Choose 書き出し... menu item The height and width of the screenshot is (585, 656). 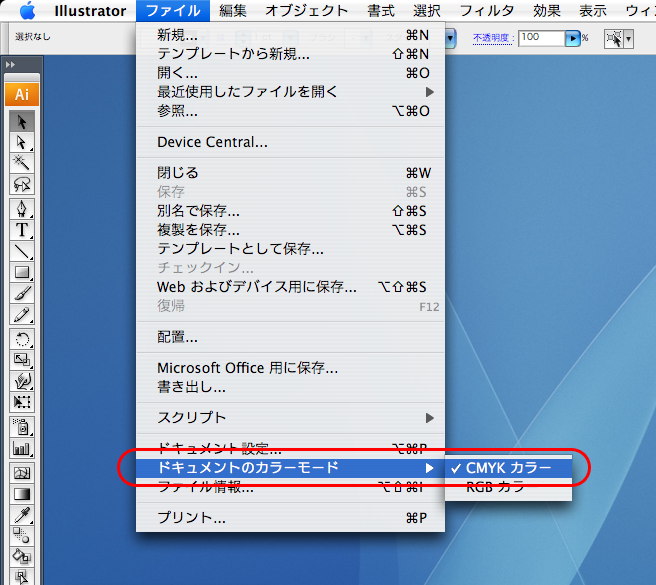290,387
